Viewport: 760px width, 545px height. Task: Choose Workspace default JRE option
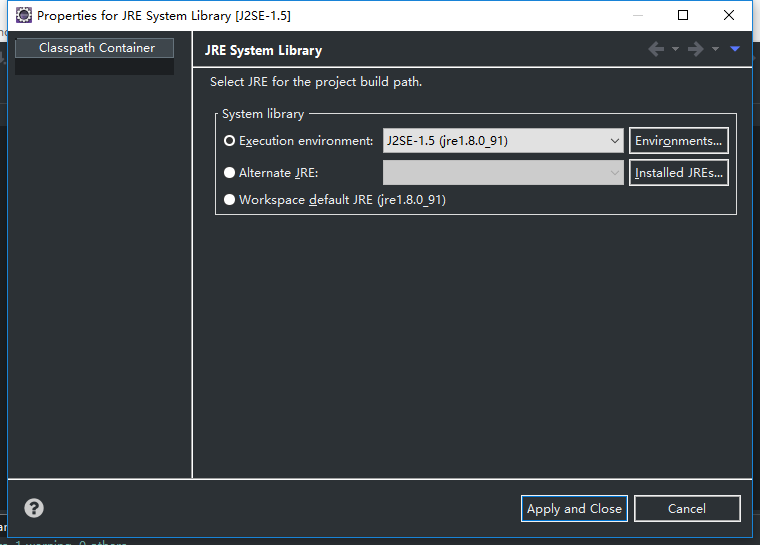click(230, 200)
